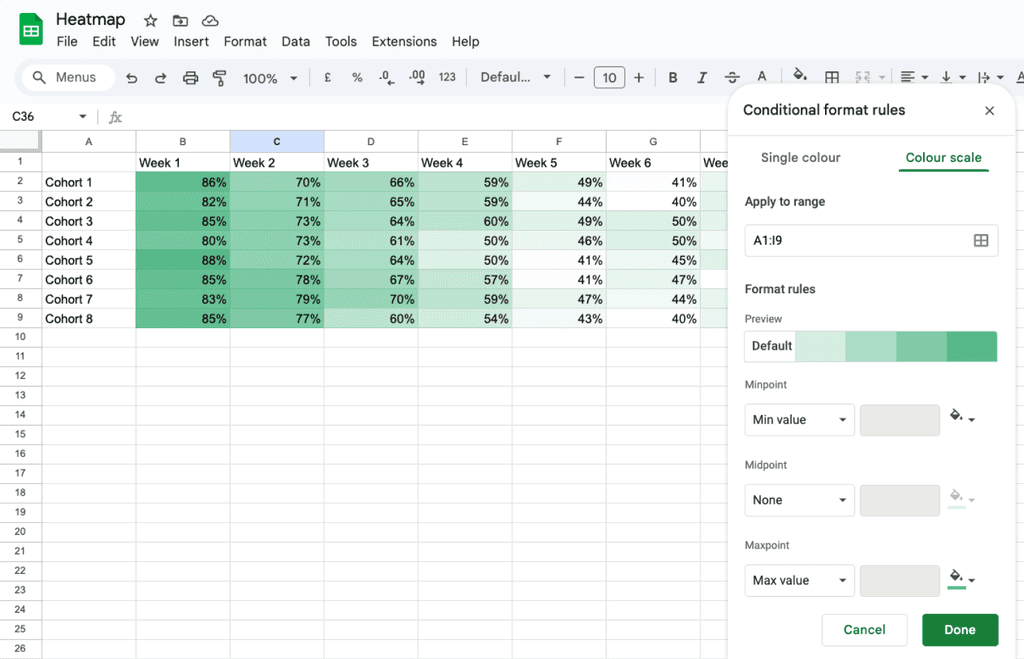Open the Midpoint dropdown set to None
This screenshot has height=659, width=1024.
coord(799,500)
